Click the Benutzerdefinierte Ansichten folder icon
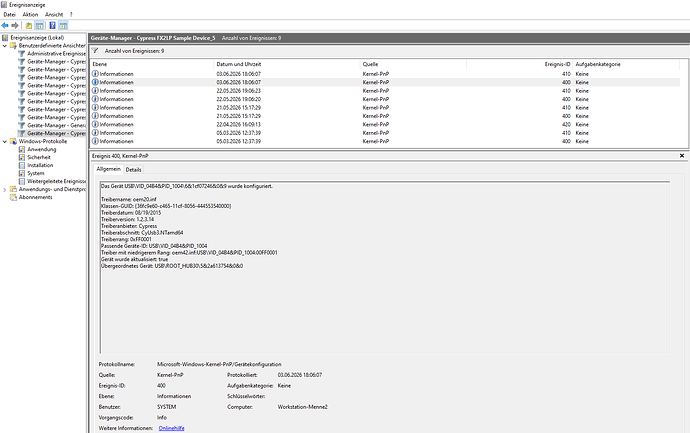The height and width of the screenshot is (433, 690). coord(14,46)
